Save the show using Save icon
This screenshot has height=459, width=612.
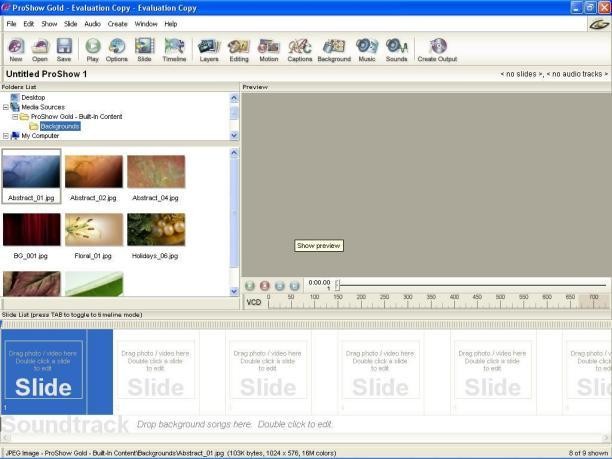[x=64, y=50]
